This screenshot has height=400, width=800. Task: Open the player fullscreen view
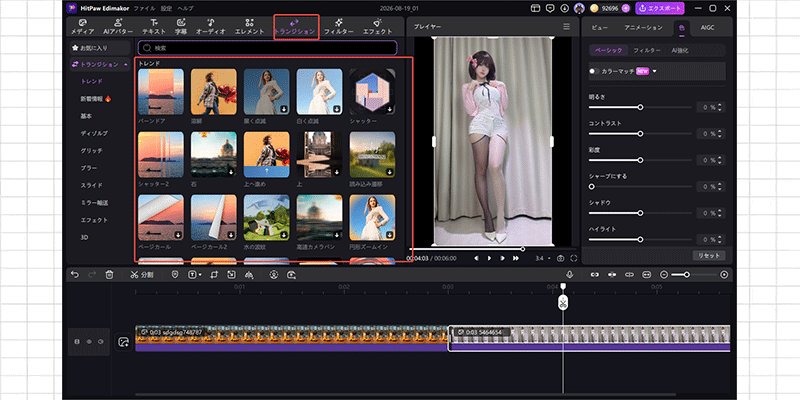pyautogui.click(x=574, y=258)
